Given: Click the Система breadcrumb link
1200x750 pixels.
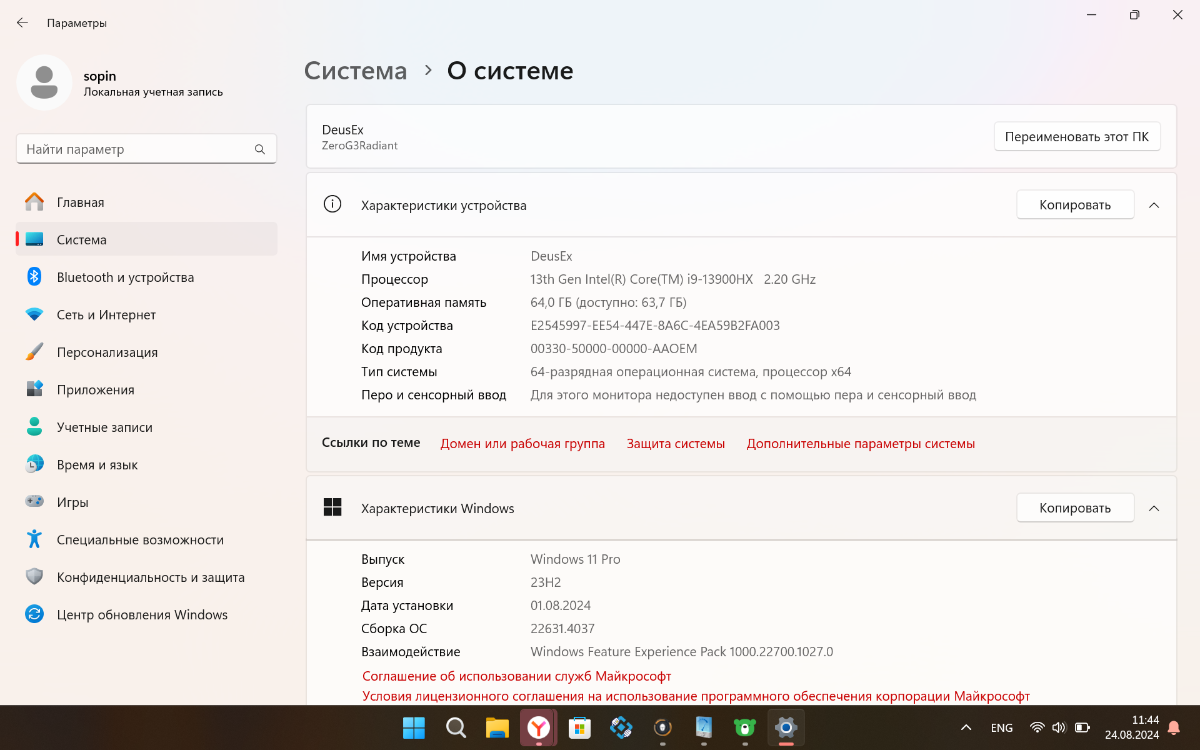Looking at the screenshot, I should [355, 71].
